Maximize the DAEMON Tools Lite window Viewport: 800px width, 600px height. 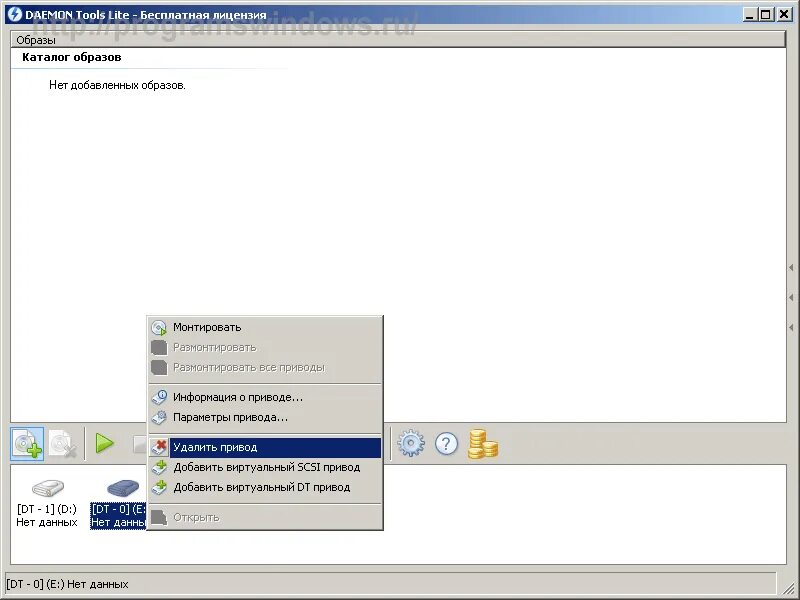click(765, 15)
